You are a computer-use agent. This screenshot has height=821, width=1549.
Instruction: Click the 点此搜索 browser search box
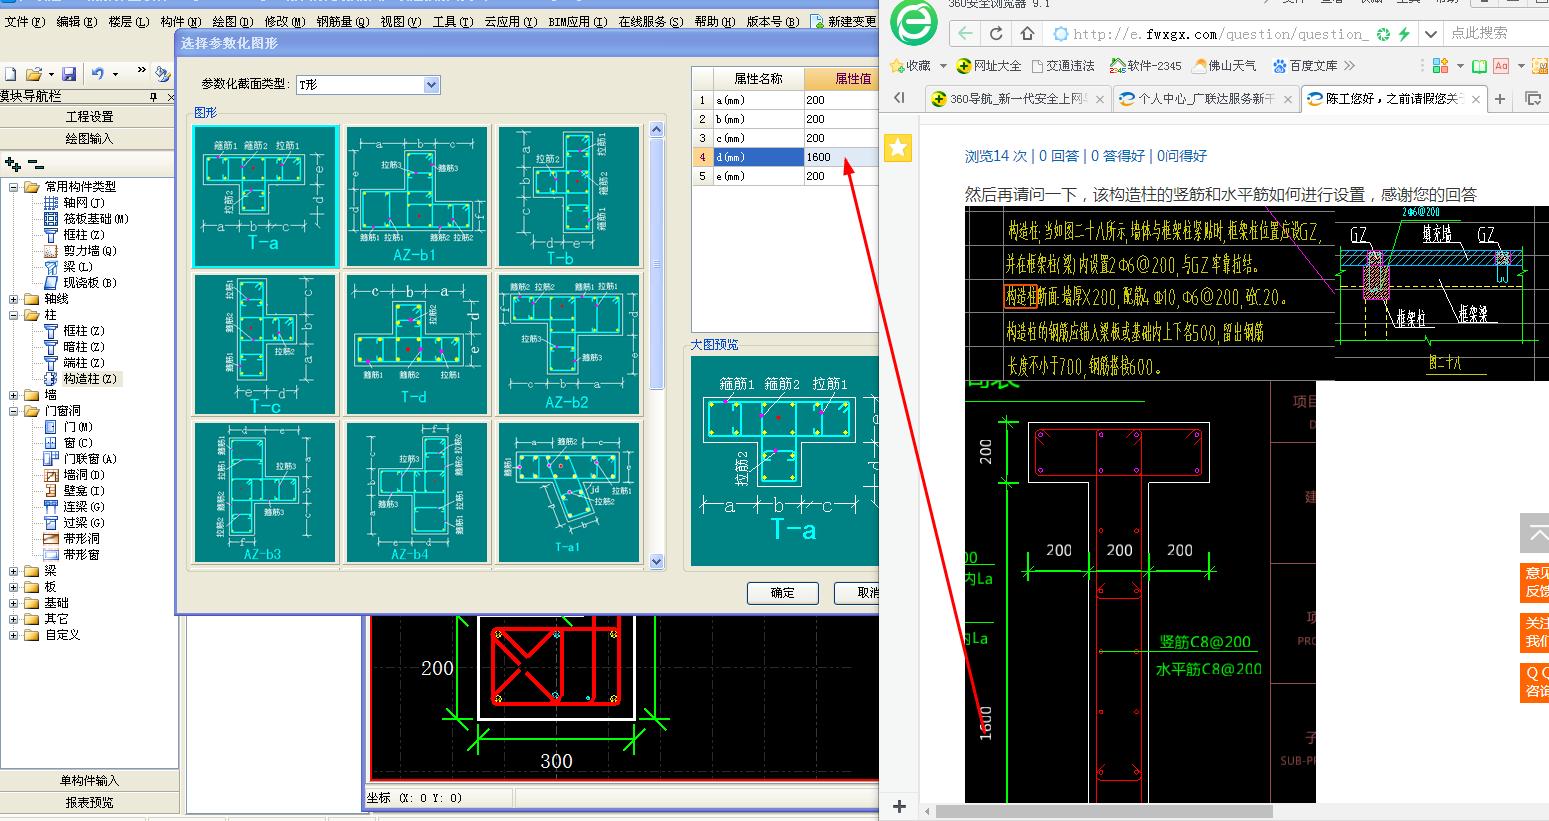click(x=1495, y=33)
